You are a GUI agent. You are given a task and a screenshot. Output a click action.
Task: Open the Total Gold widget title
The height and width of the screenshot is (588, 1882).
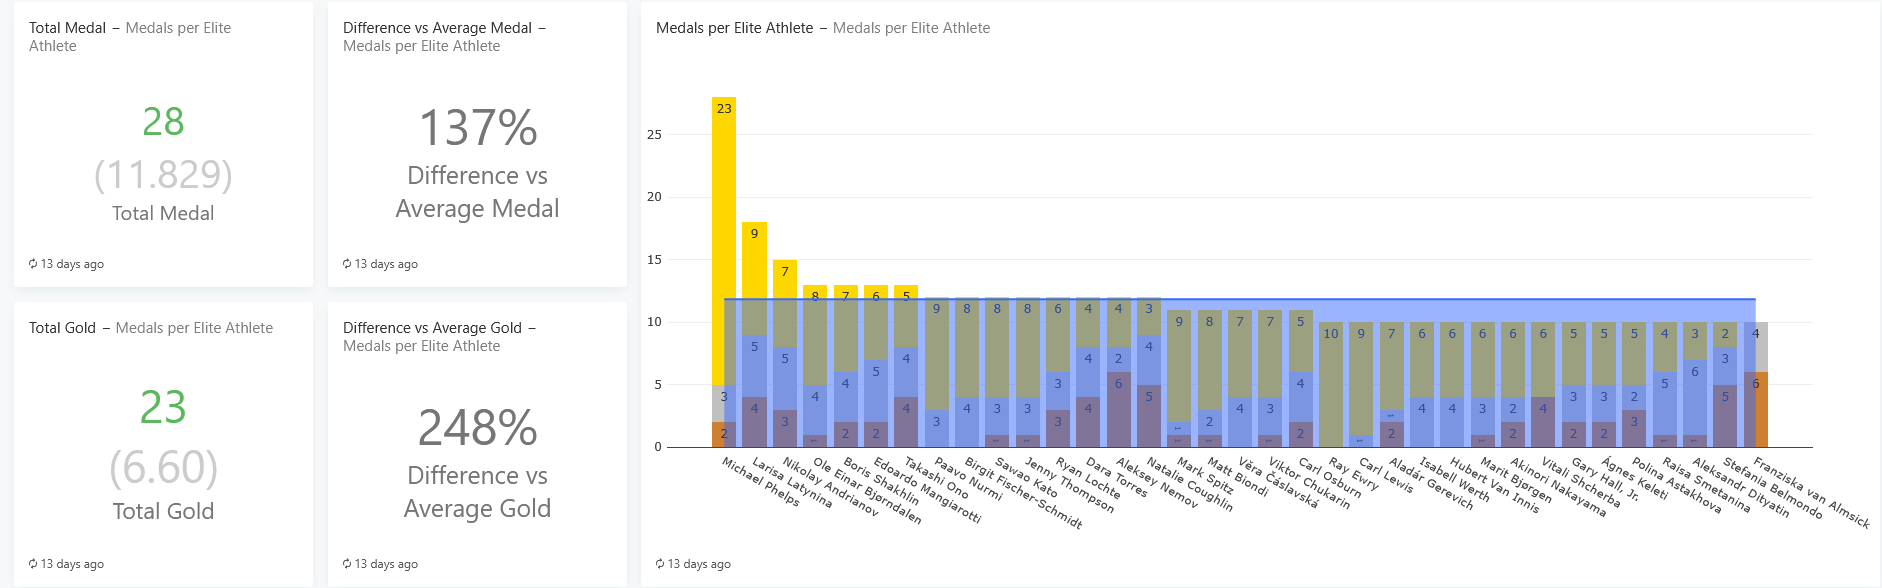tap(62, 328)
